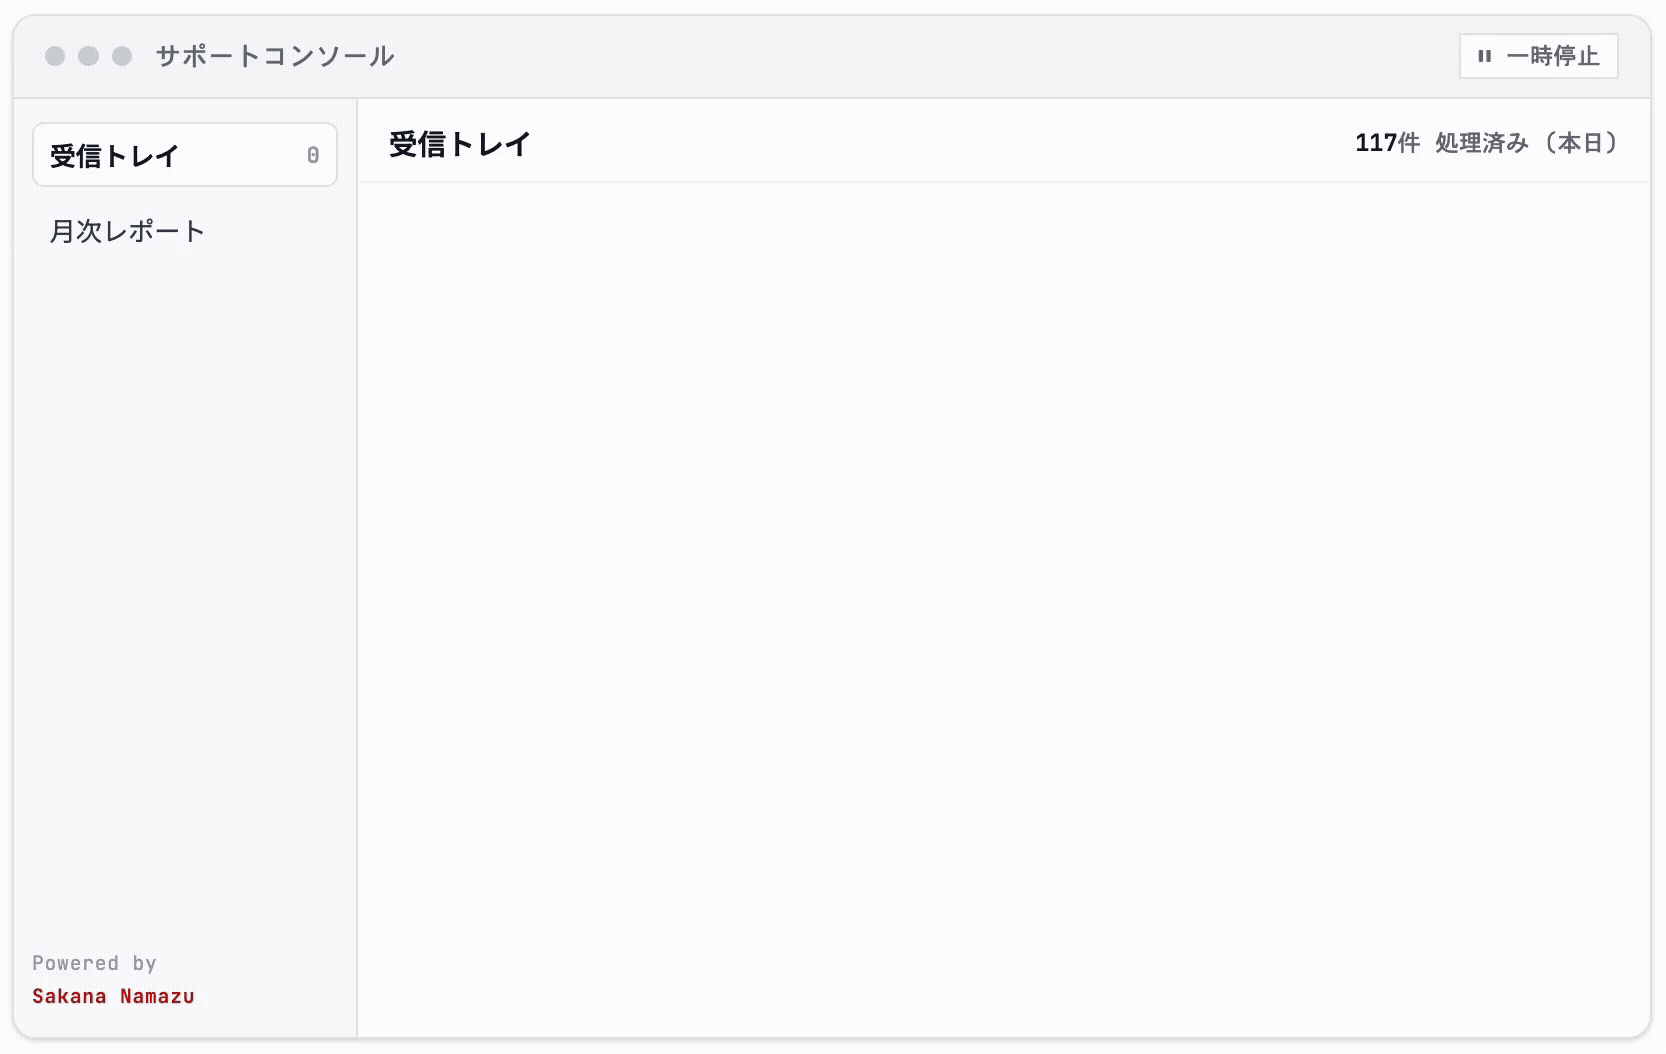Click the Powered by footer text
Viewport: 1666px width, 1054px height.
click(94, 963)
